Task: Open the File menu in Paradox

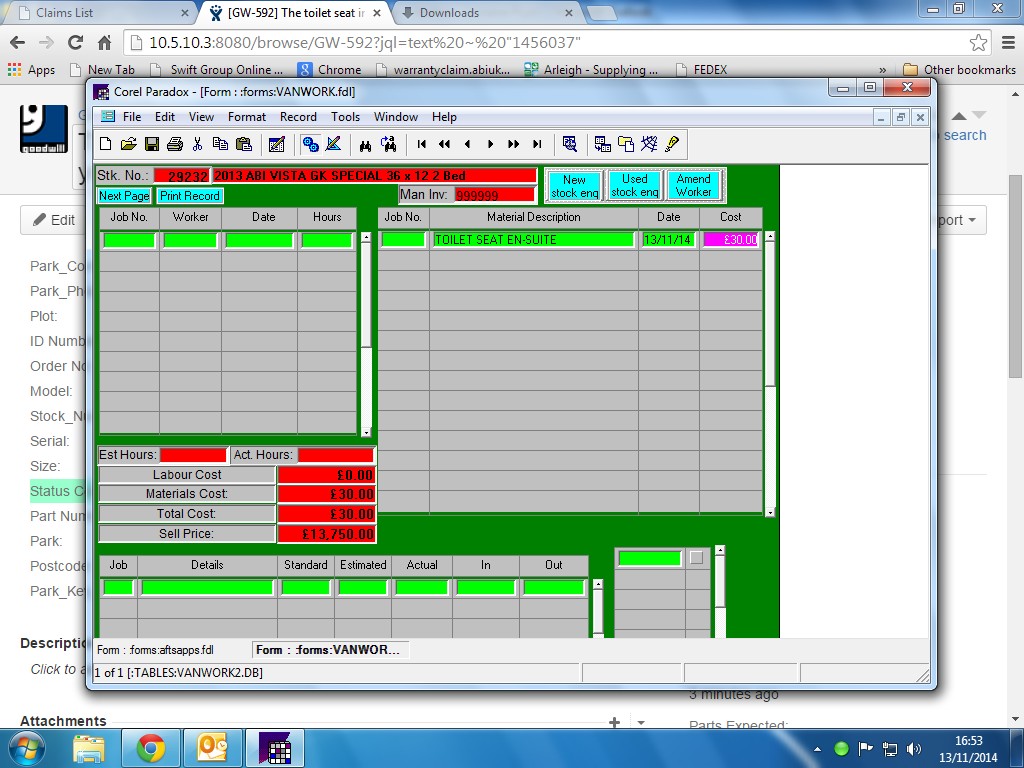Action: click(132, 117)
